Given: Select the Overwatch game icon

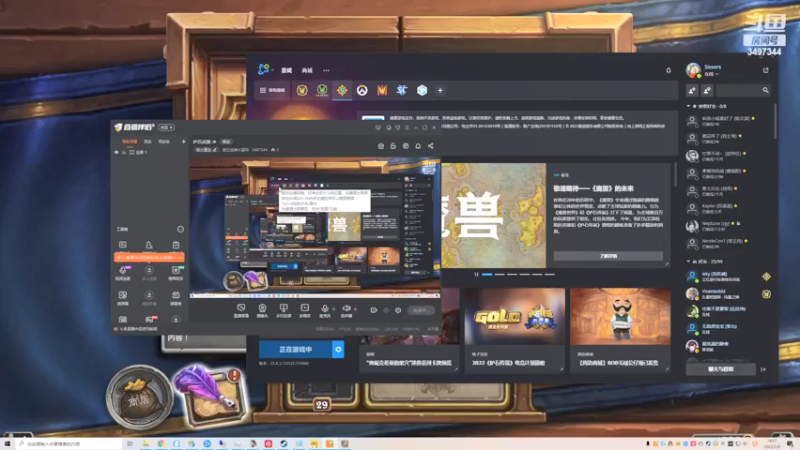Looking at the screenshot, I should (x=362, y=90).
